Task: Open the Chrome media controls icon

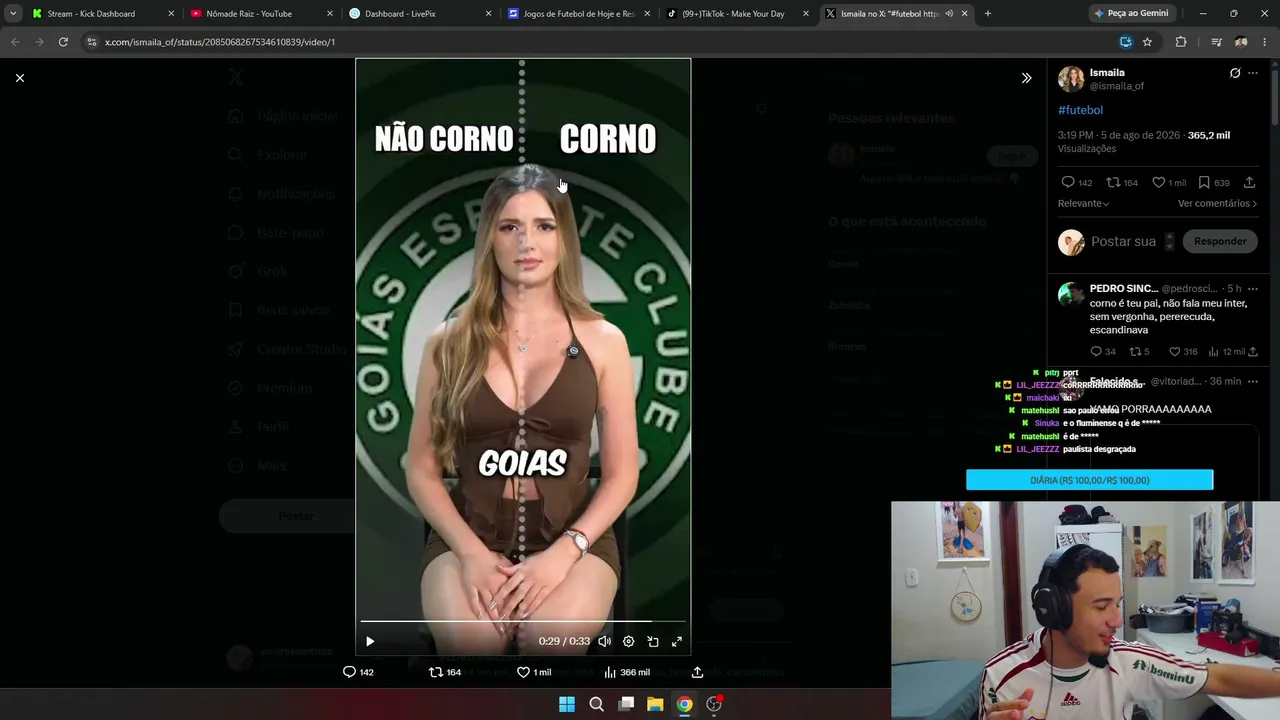Action: pyautogui.click(x=1216, y=42)
